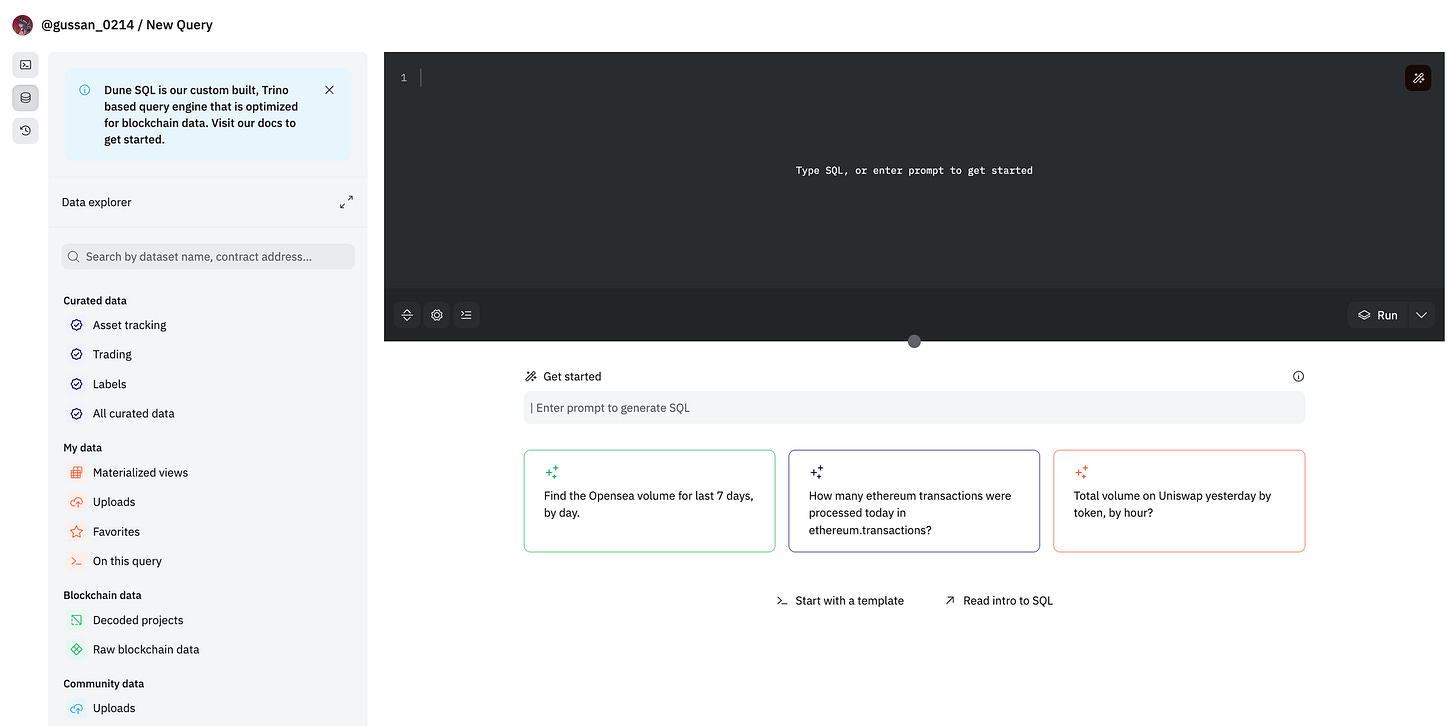Viewport: 1456px width, 726px height.
Task: Select the database data explorer sidebar icon
Action: [x=25, y=97]
